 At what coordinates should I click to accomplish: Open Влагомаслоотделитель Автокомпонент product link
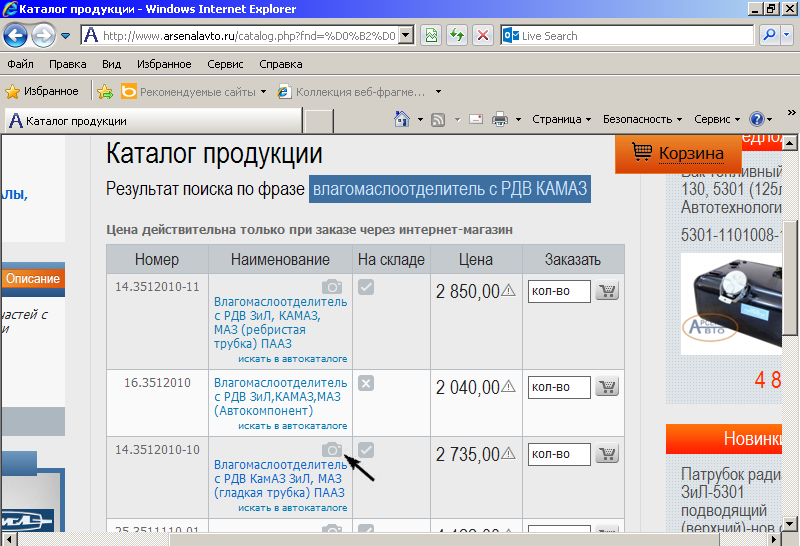(280, 396)
